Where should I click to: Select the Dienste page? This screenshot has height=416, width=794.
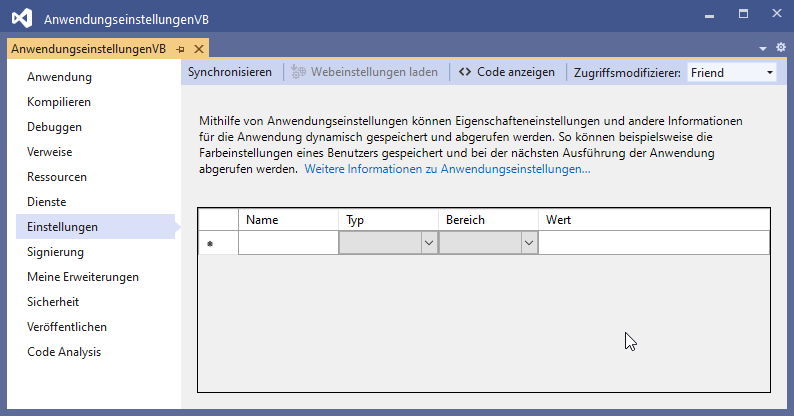click(x=47, y=202)
